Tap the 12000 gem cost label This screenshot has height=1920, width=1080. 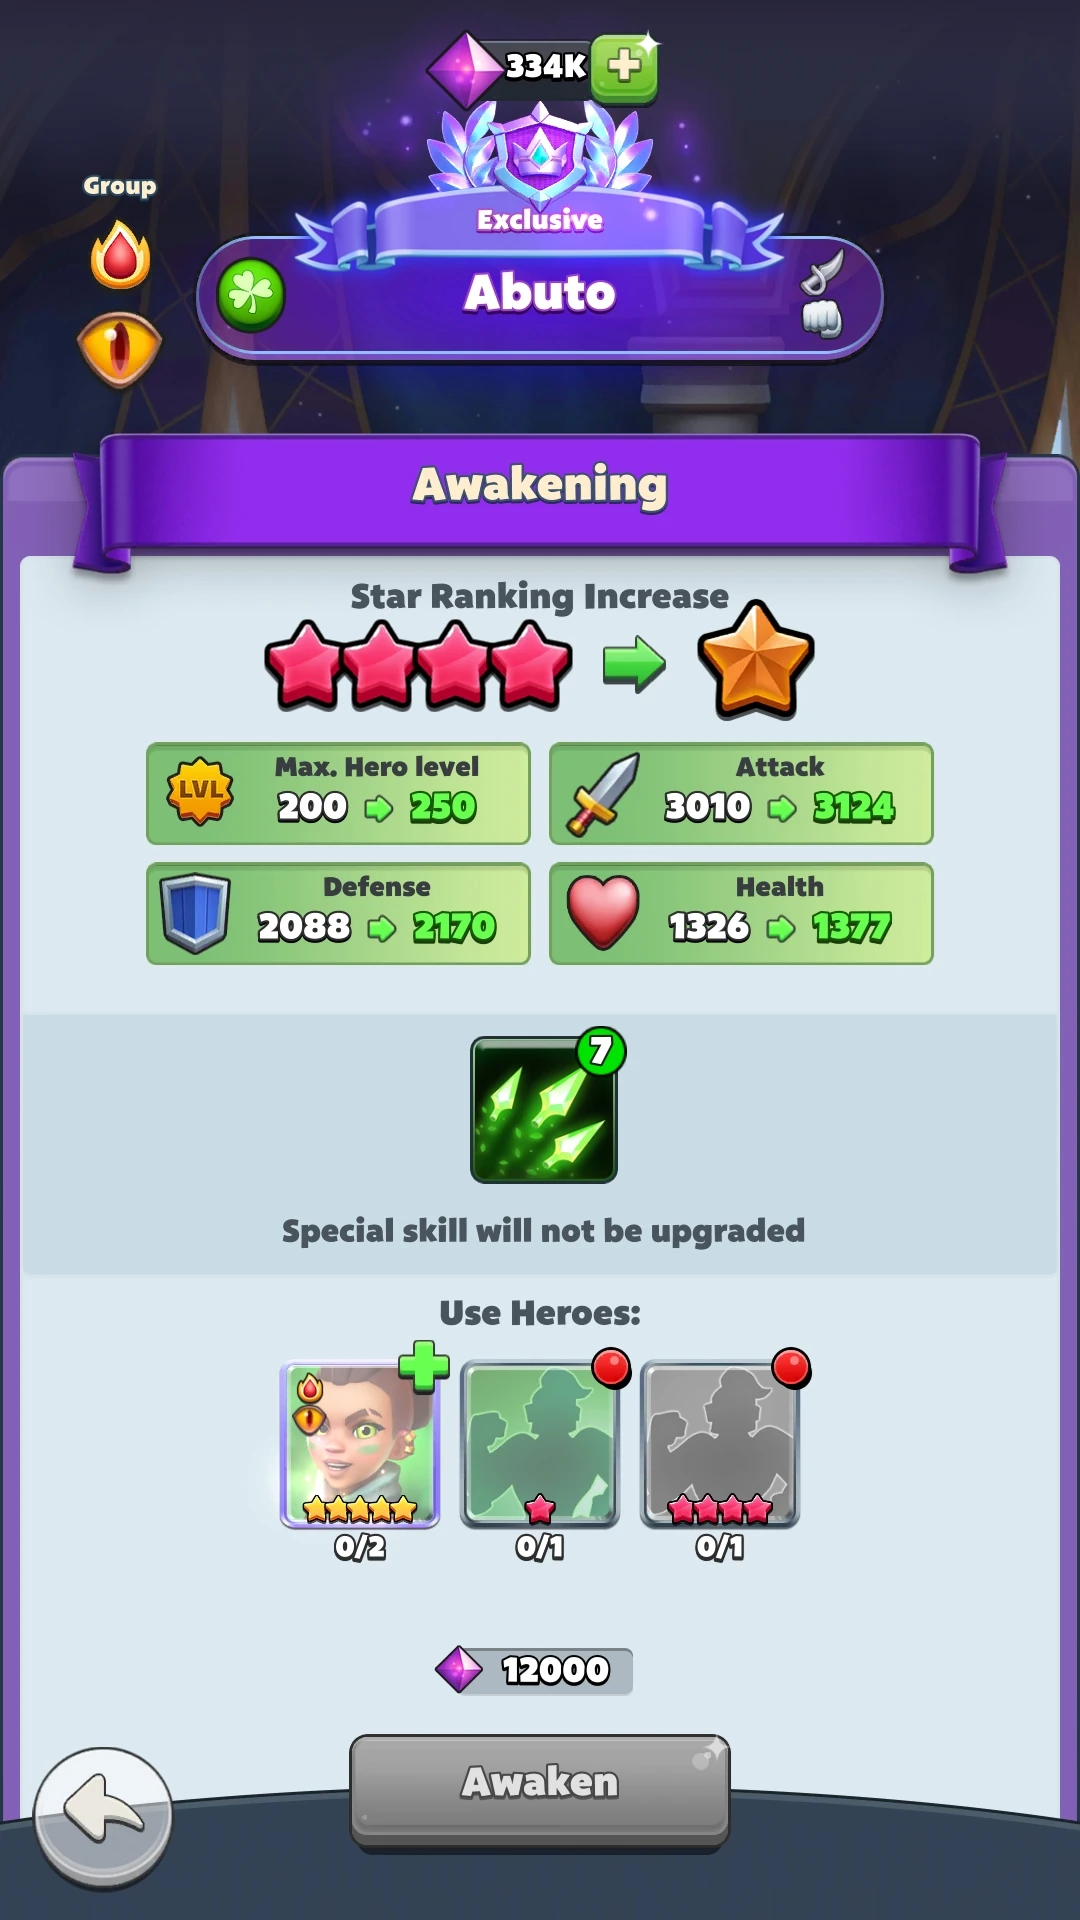535,1670
